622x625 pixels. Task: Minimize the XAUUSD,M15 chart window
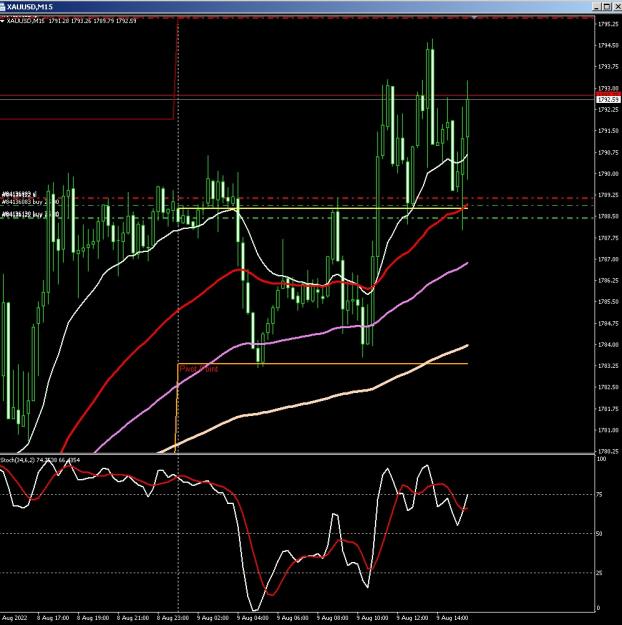click(596, 6)
